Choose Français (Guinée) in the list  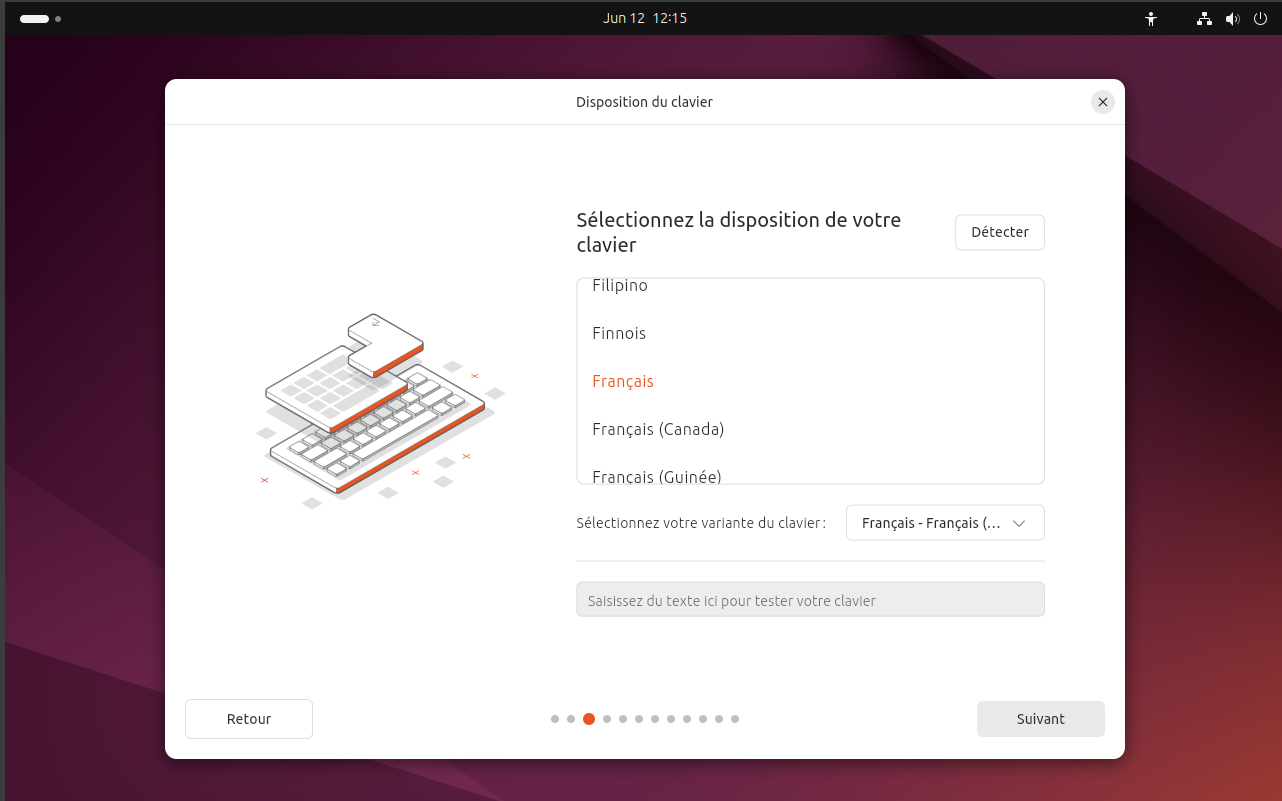point(655,475)
